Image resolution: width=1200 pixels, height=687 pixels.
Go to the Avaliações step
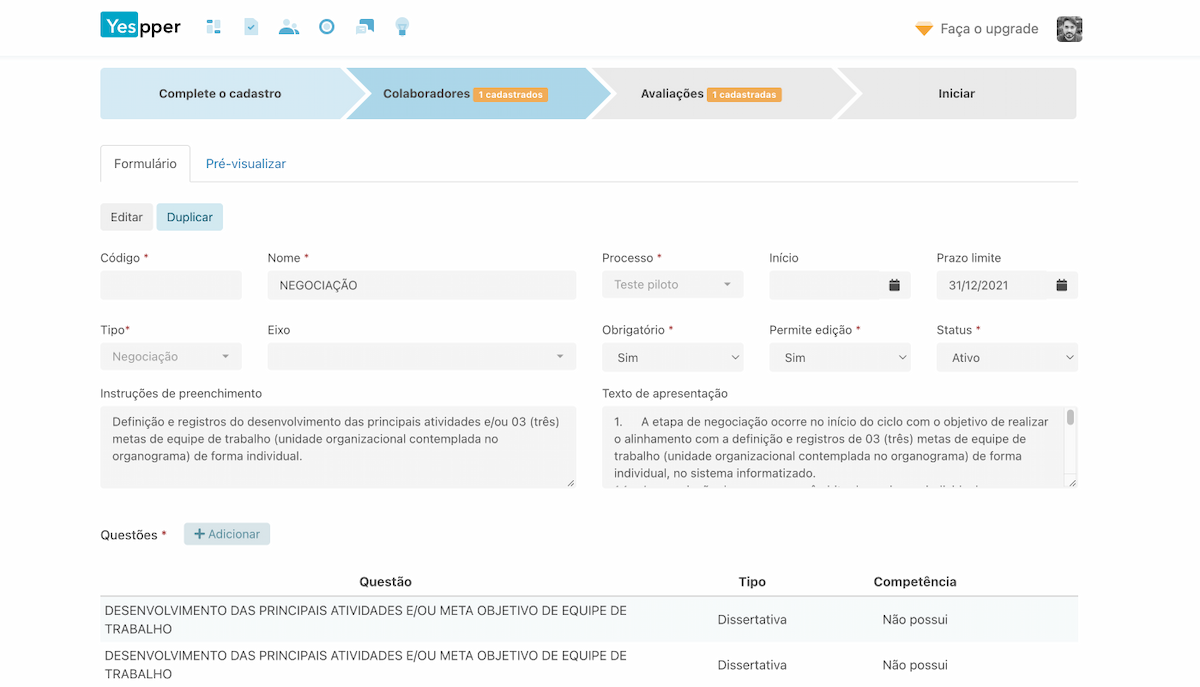710,94
